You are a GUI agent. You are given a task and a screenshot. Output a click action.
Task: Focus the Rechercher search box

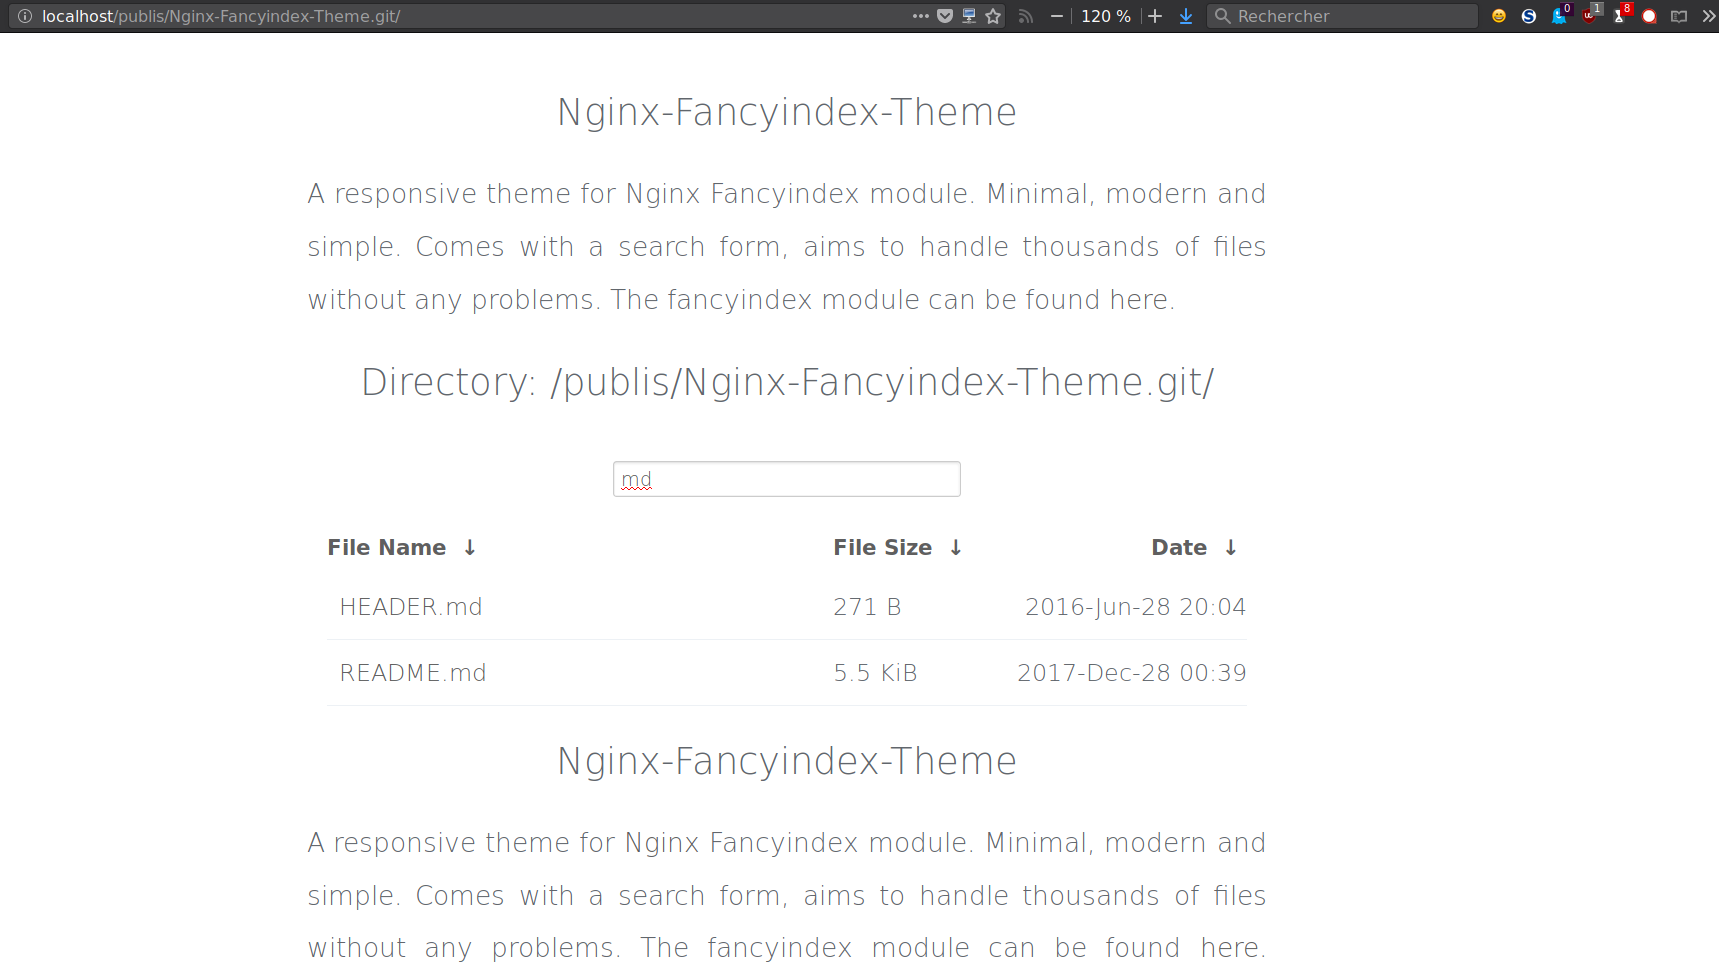tap(1342, 16)
